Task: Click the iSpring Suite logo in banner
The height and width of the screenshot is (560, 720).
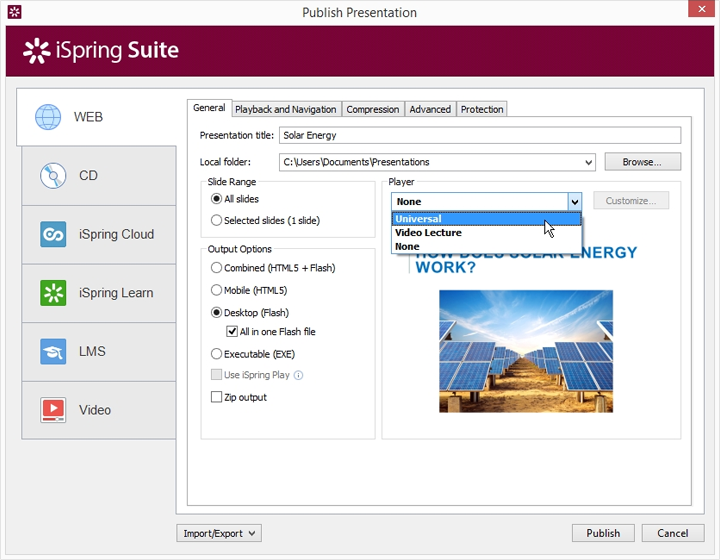Action: [x=101, y=50]
